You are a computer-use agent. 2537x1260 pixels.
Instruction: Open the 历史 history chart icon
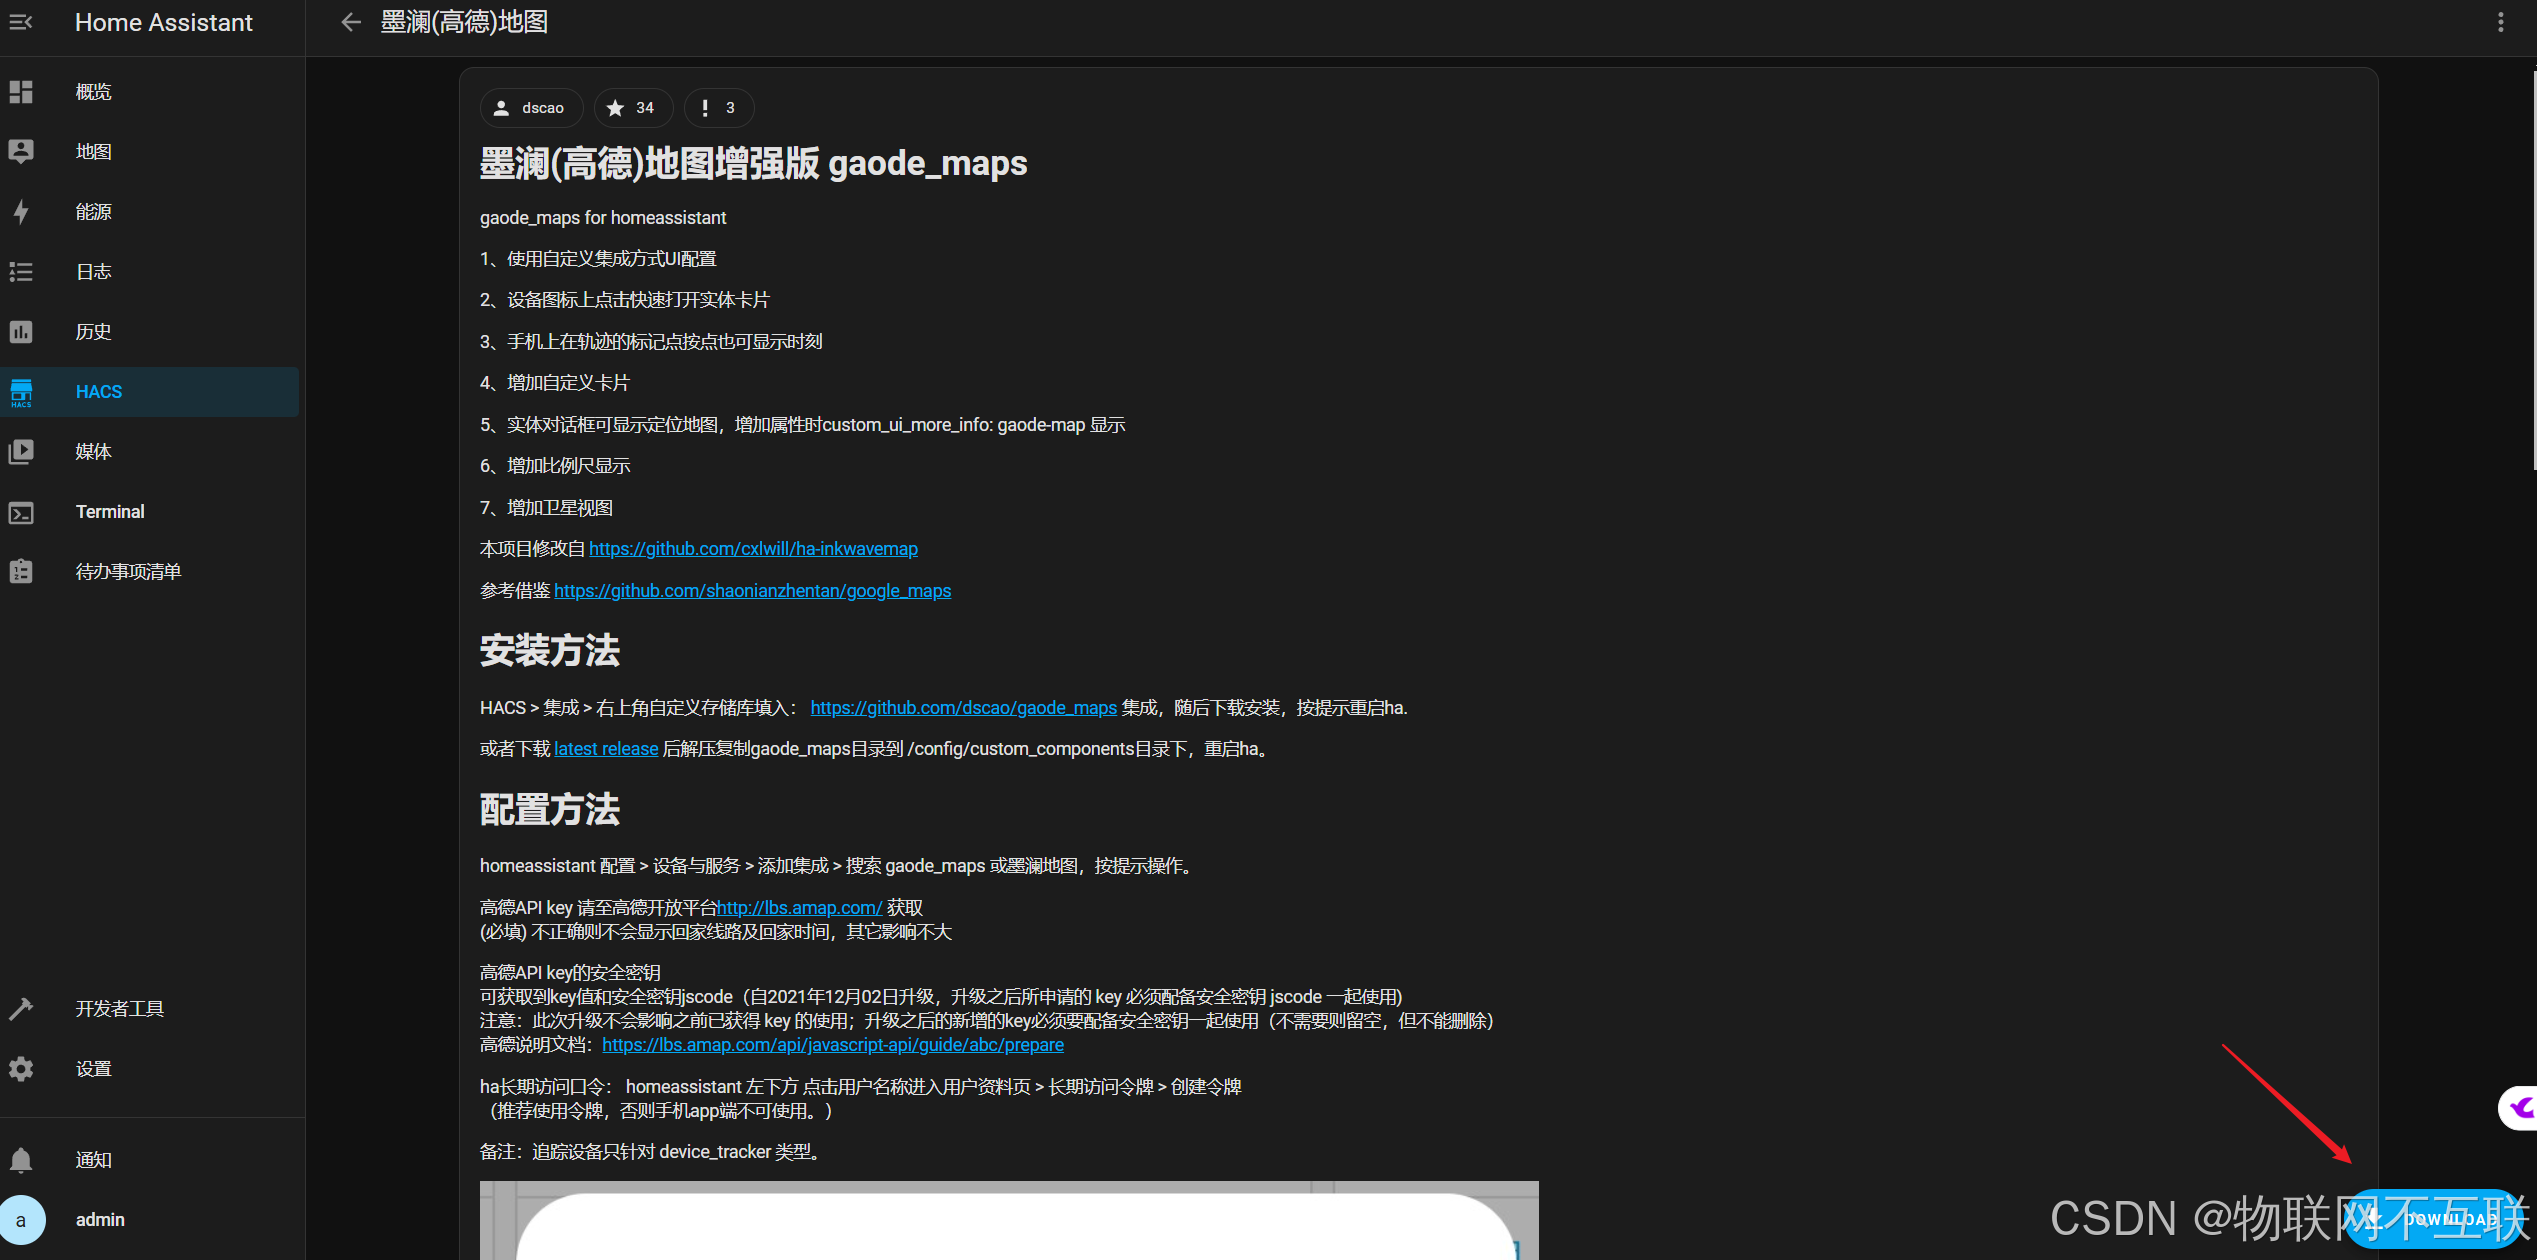(21, 332)
